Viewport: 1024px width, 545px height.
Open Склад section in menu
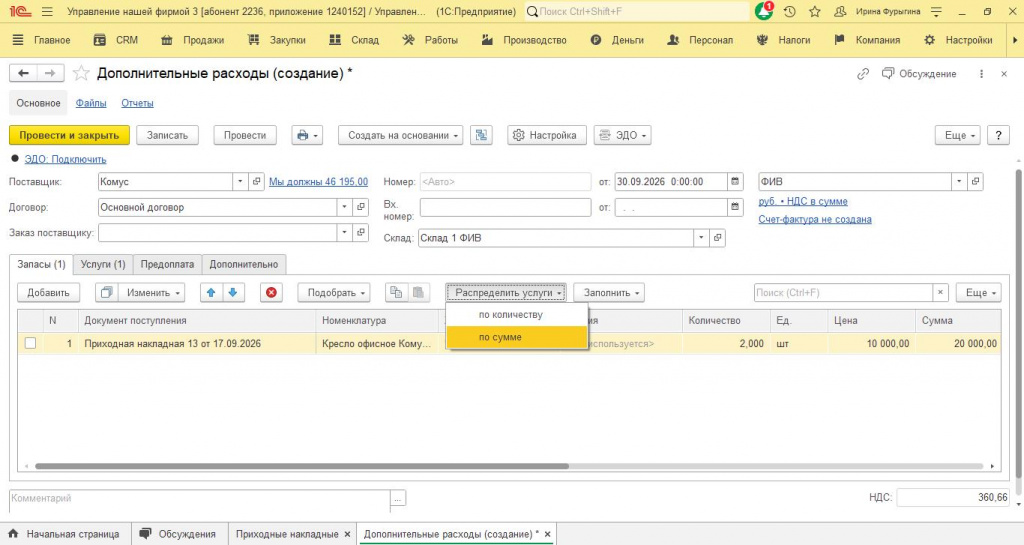coord(354,40)
